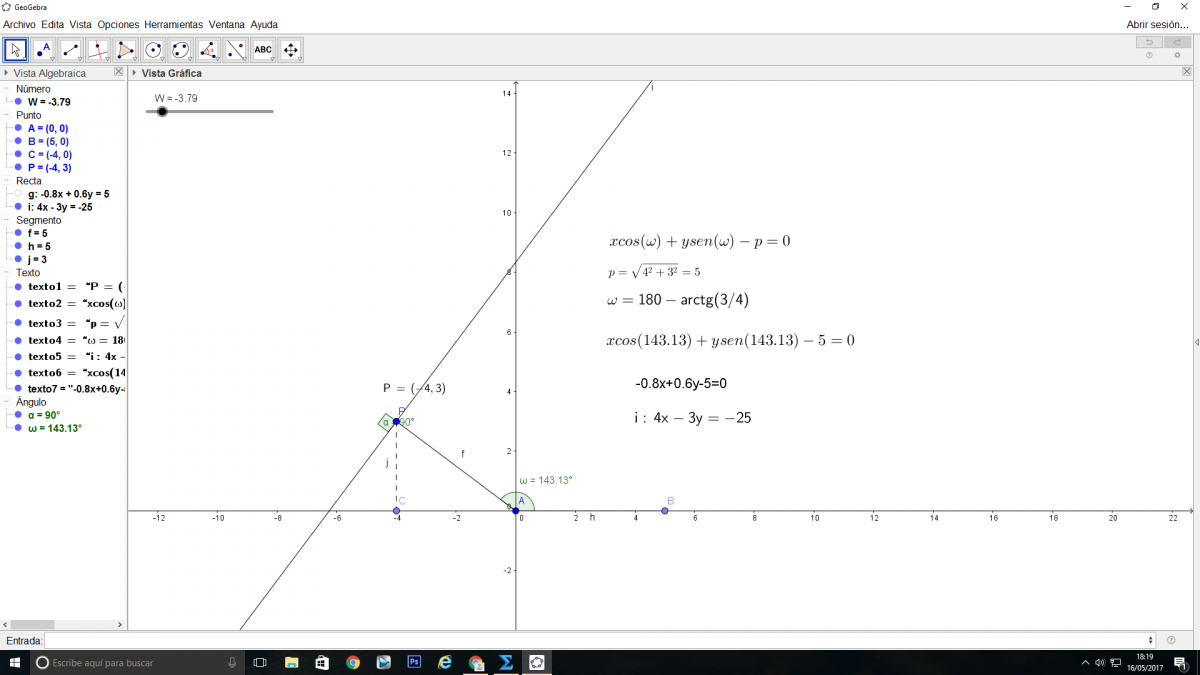The image size is (1200, 675).
Task: Click the Entrada input field
Action: 600,640
